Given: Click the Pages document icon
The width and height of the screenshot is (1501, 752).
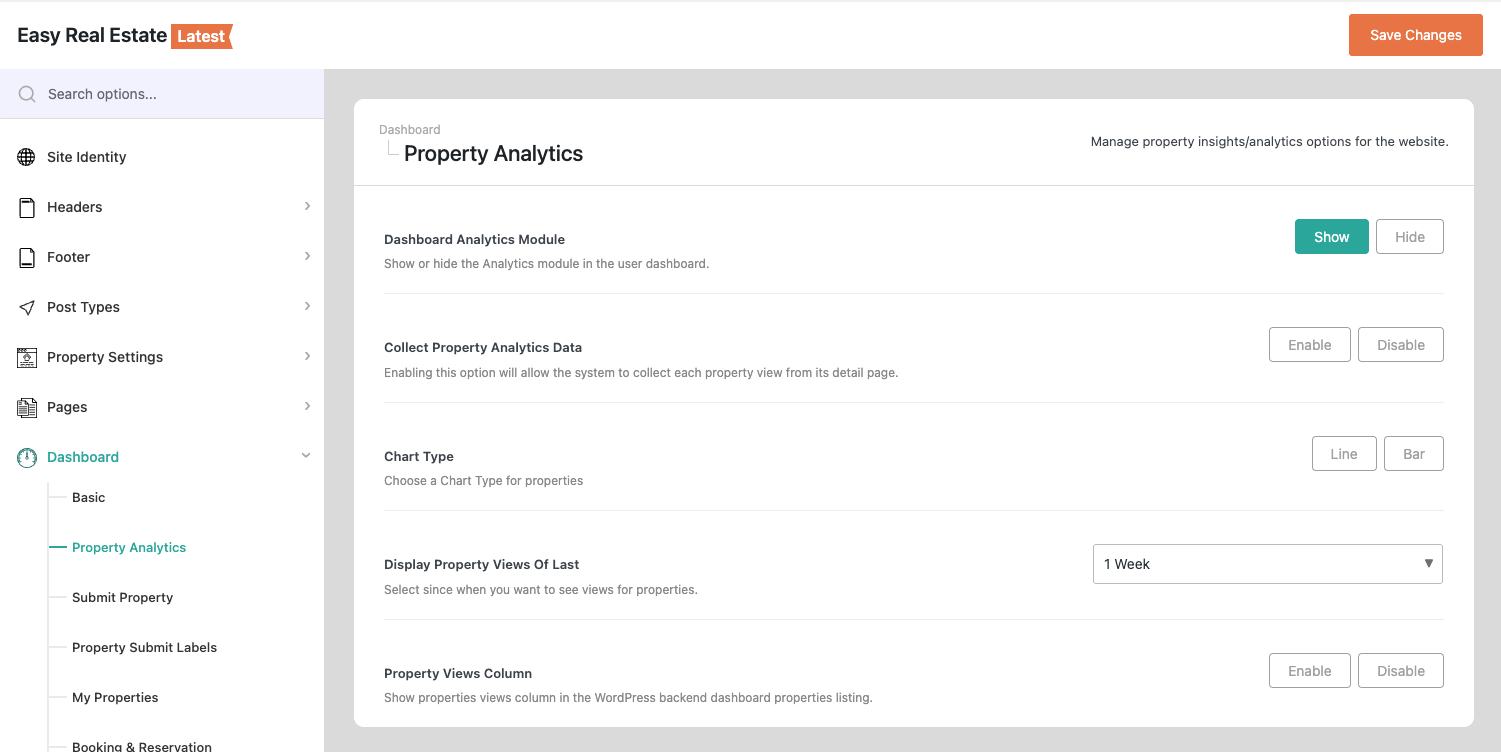Looking at the screenshot, I should tap(27, 407).
